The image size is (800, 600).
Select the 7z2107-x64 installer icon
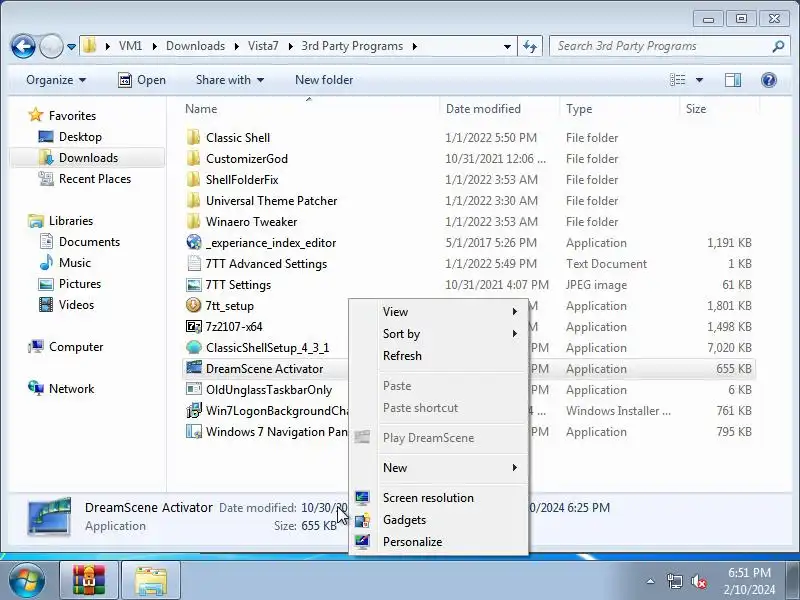194,327
